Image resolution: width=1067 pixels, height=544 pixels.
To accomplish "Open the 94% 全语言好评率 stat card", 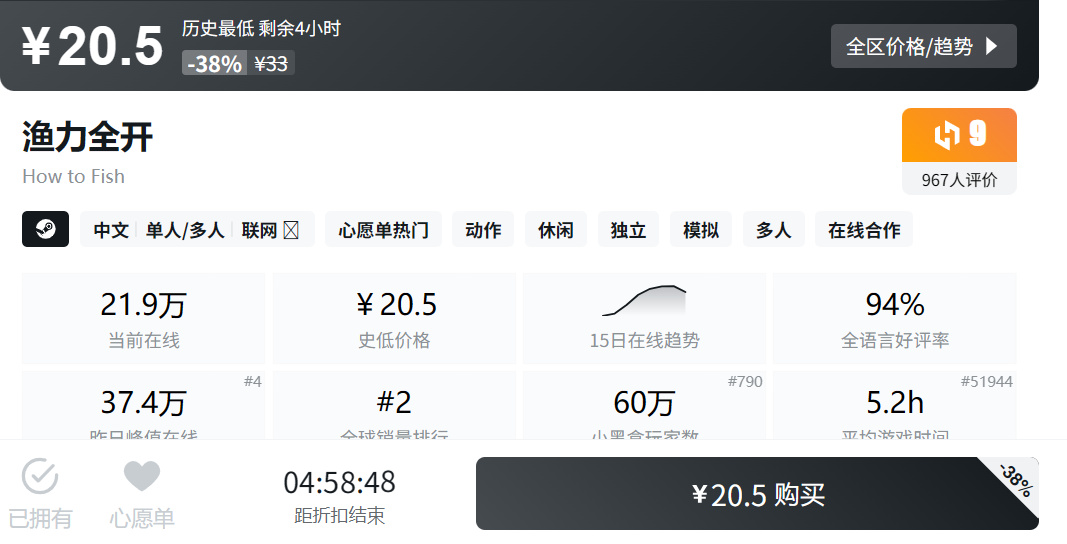I will pos(895,318).
